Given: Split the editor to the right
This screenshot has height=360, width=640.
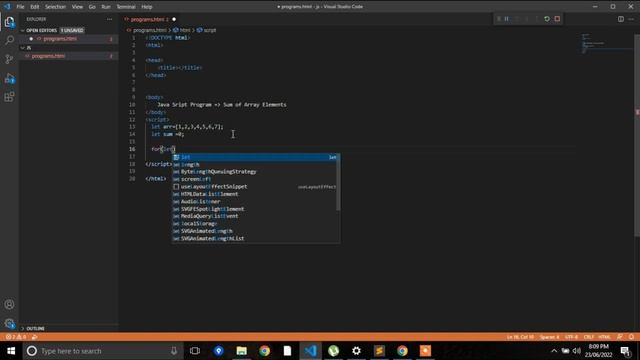Looking at the screenshot, I should tap(620, 19).
